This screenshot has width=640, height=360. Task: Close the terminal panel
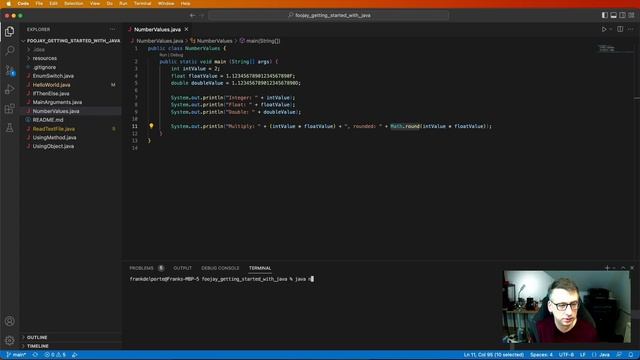click(x=632, y=268)
